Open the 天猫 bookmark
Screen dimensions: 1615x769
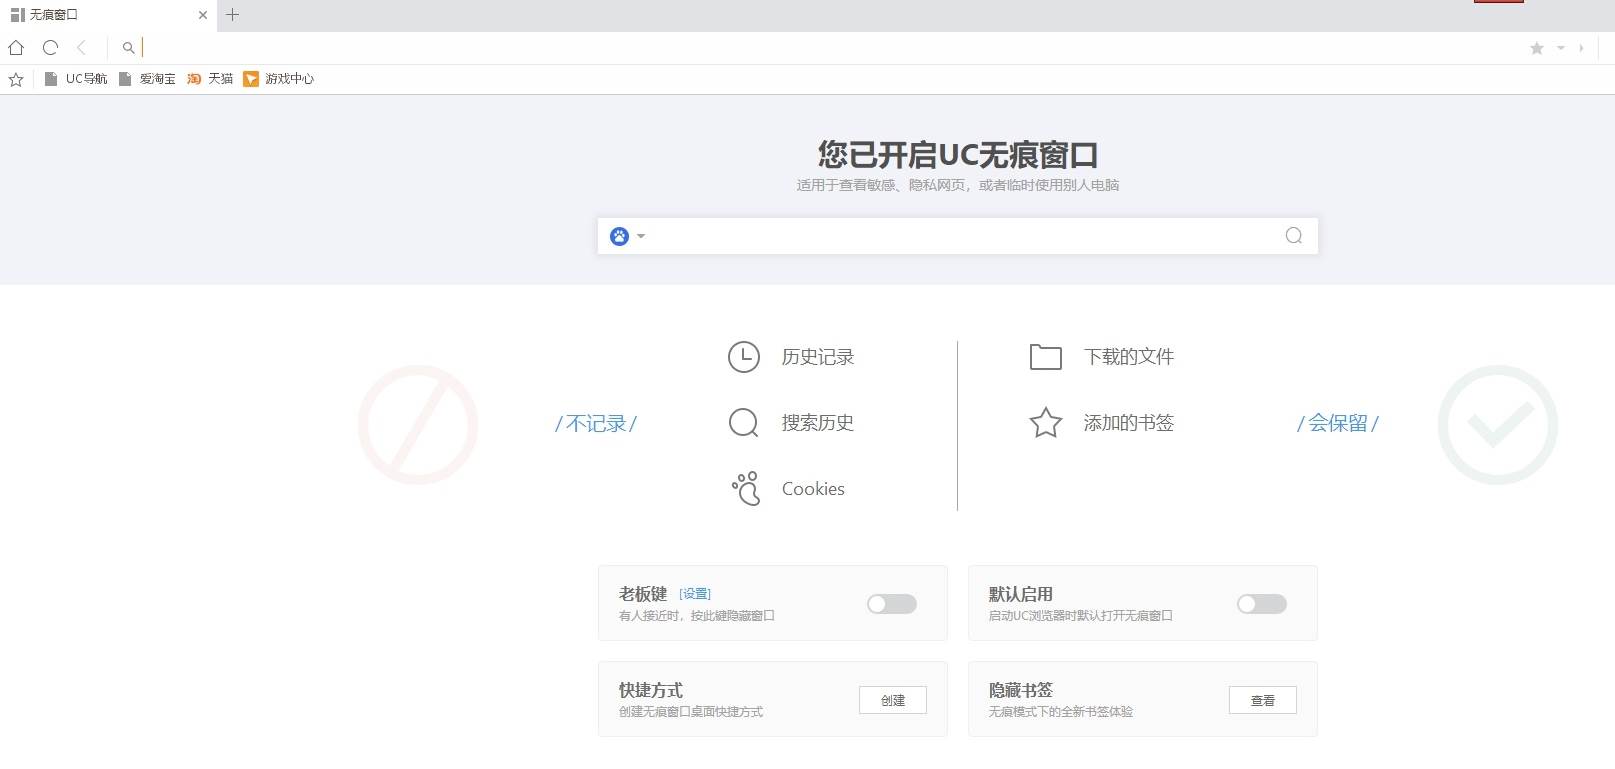click(x=210, y=79)
